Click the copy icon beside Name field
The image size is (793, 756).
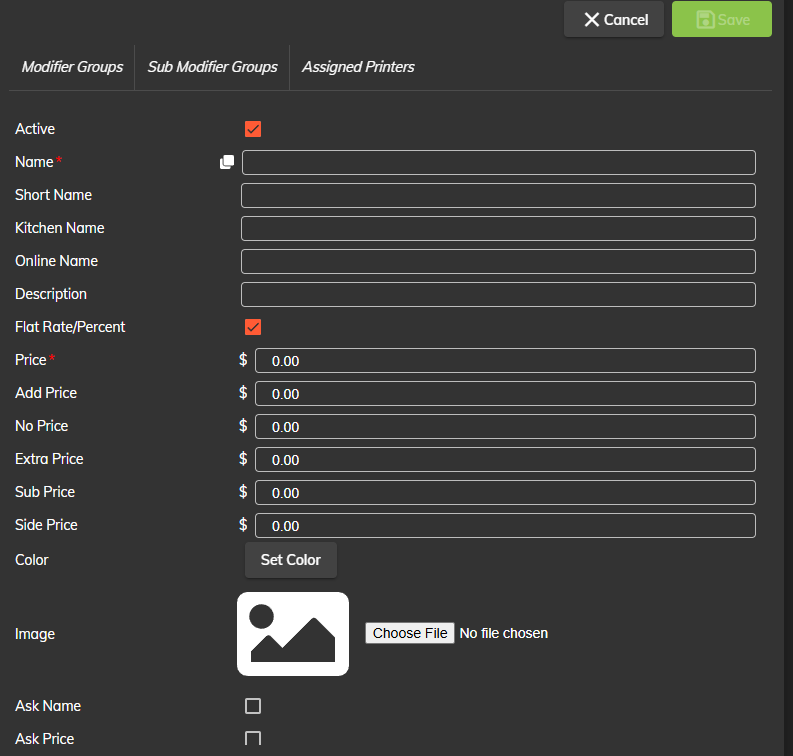click(x=227, y=162)
